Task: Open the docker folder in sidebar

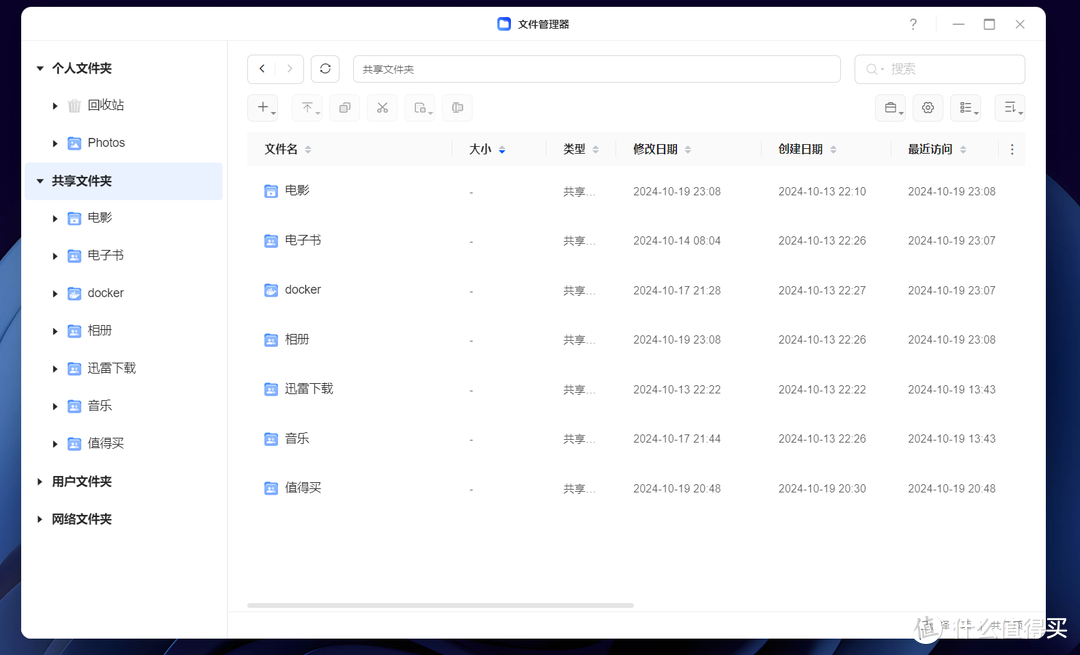Action: tap(105, 293)
